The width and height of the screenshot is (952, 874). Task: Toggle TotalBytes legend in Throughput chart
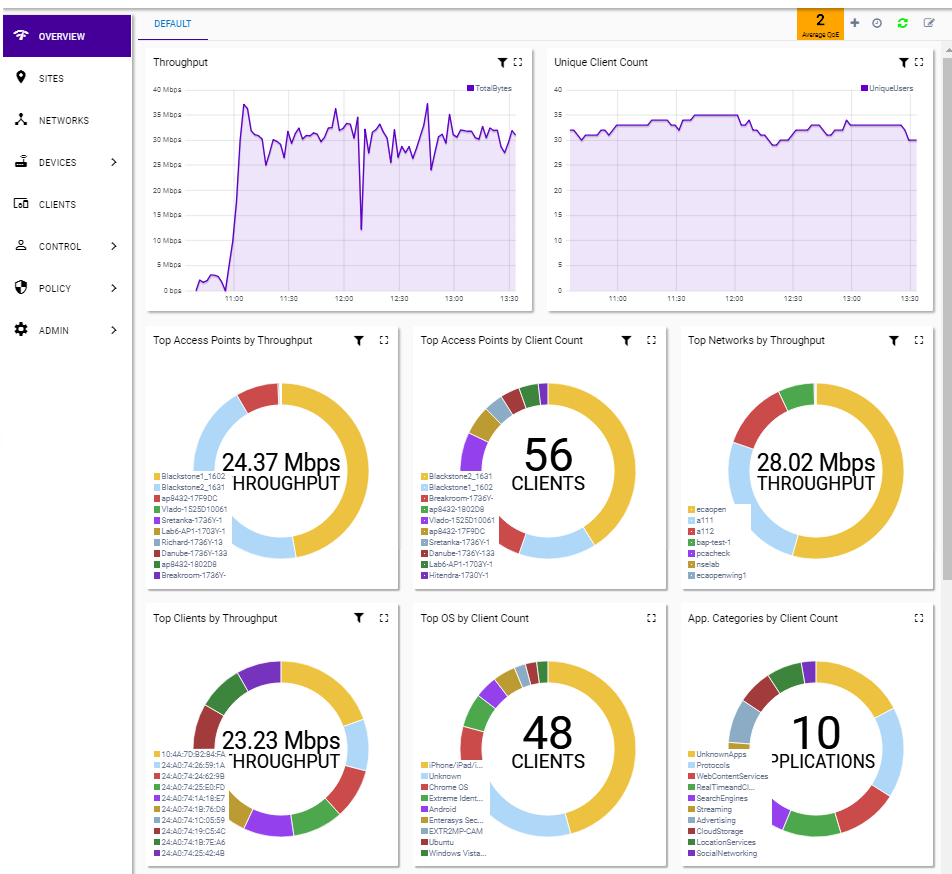[489, 89]
